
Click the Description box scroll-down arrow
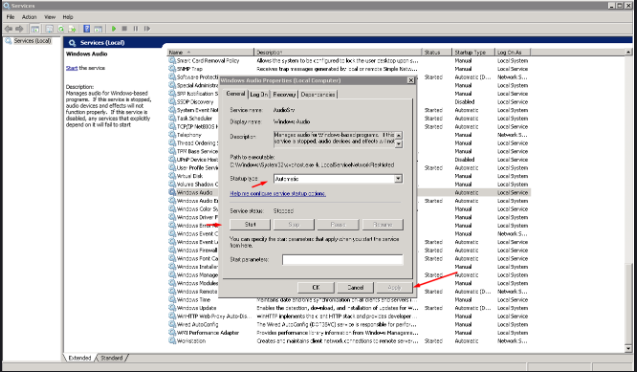coord(399,144)
